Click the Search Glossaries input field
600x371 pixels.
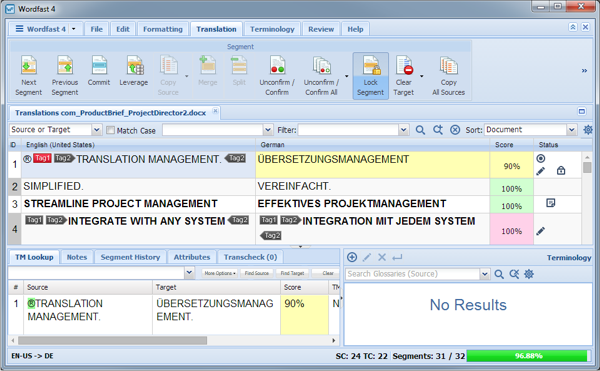pyautogui.click(x=413, y=274)
